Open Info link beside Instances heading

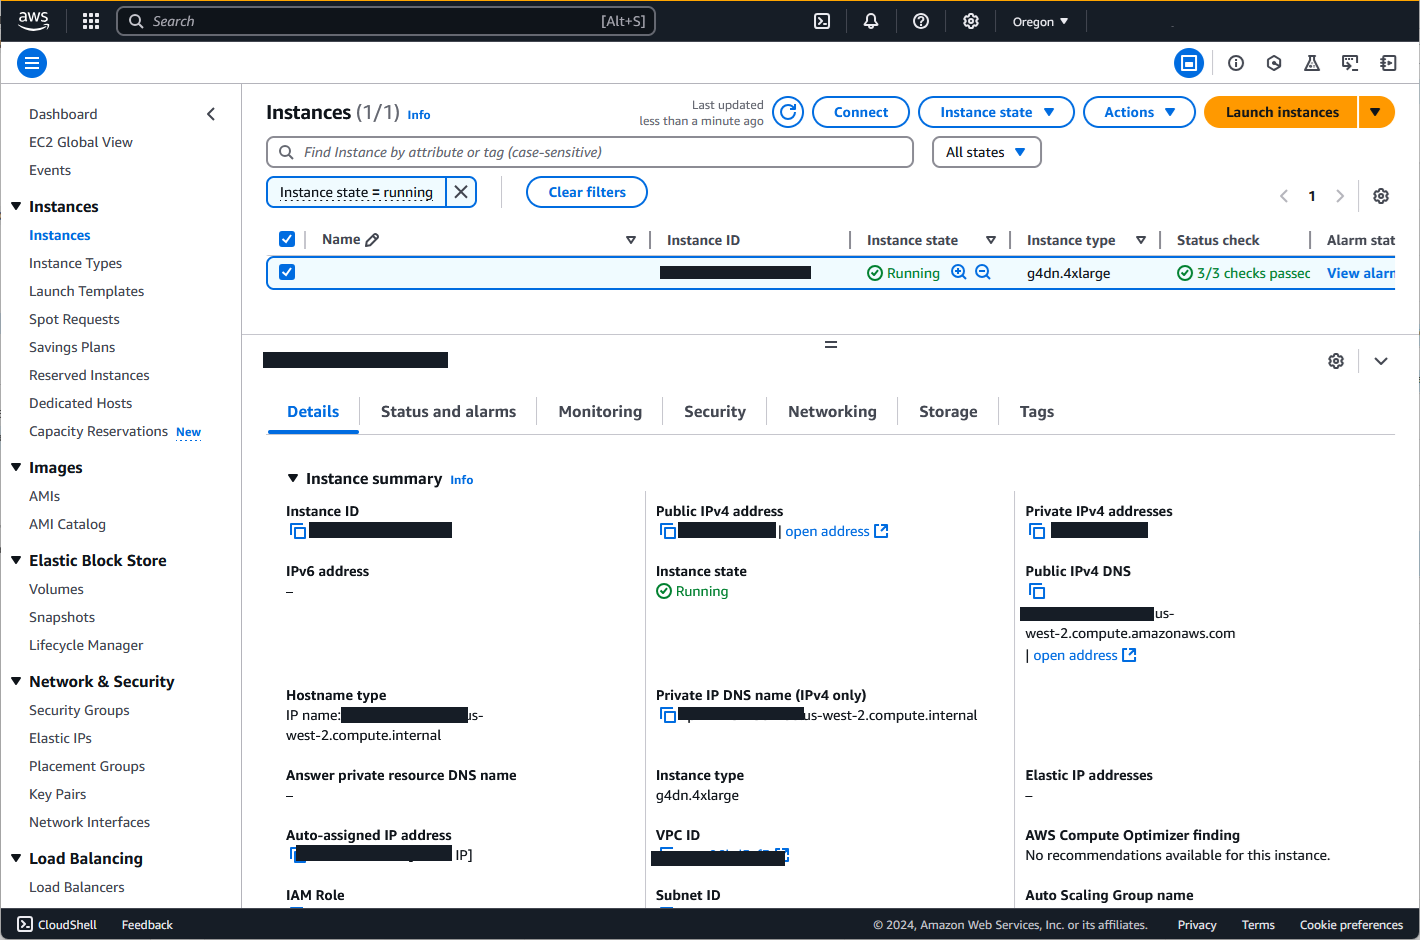tap(419, 115)
